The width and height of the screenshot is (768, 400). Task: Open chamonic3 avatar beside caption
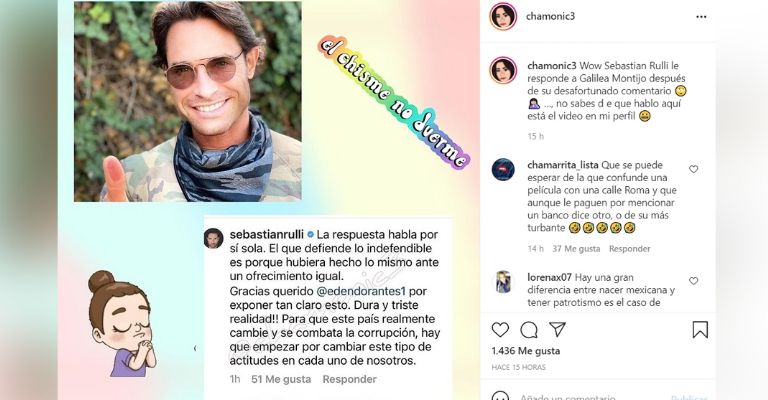click(x=503, y=70)
